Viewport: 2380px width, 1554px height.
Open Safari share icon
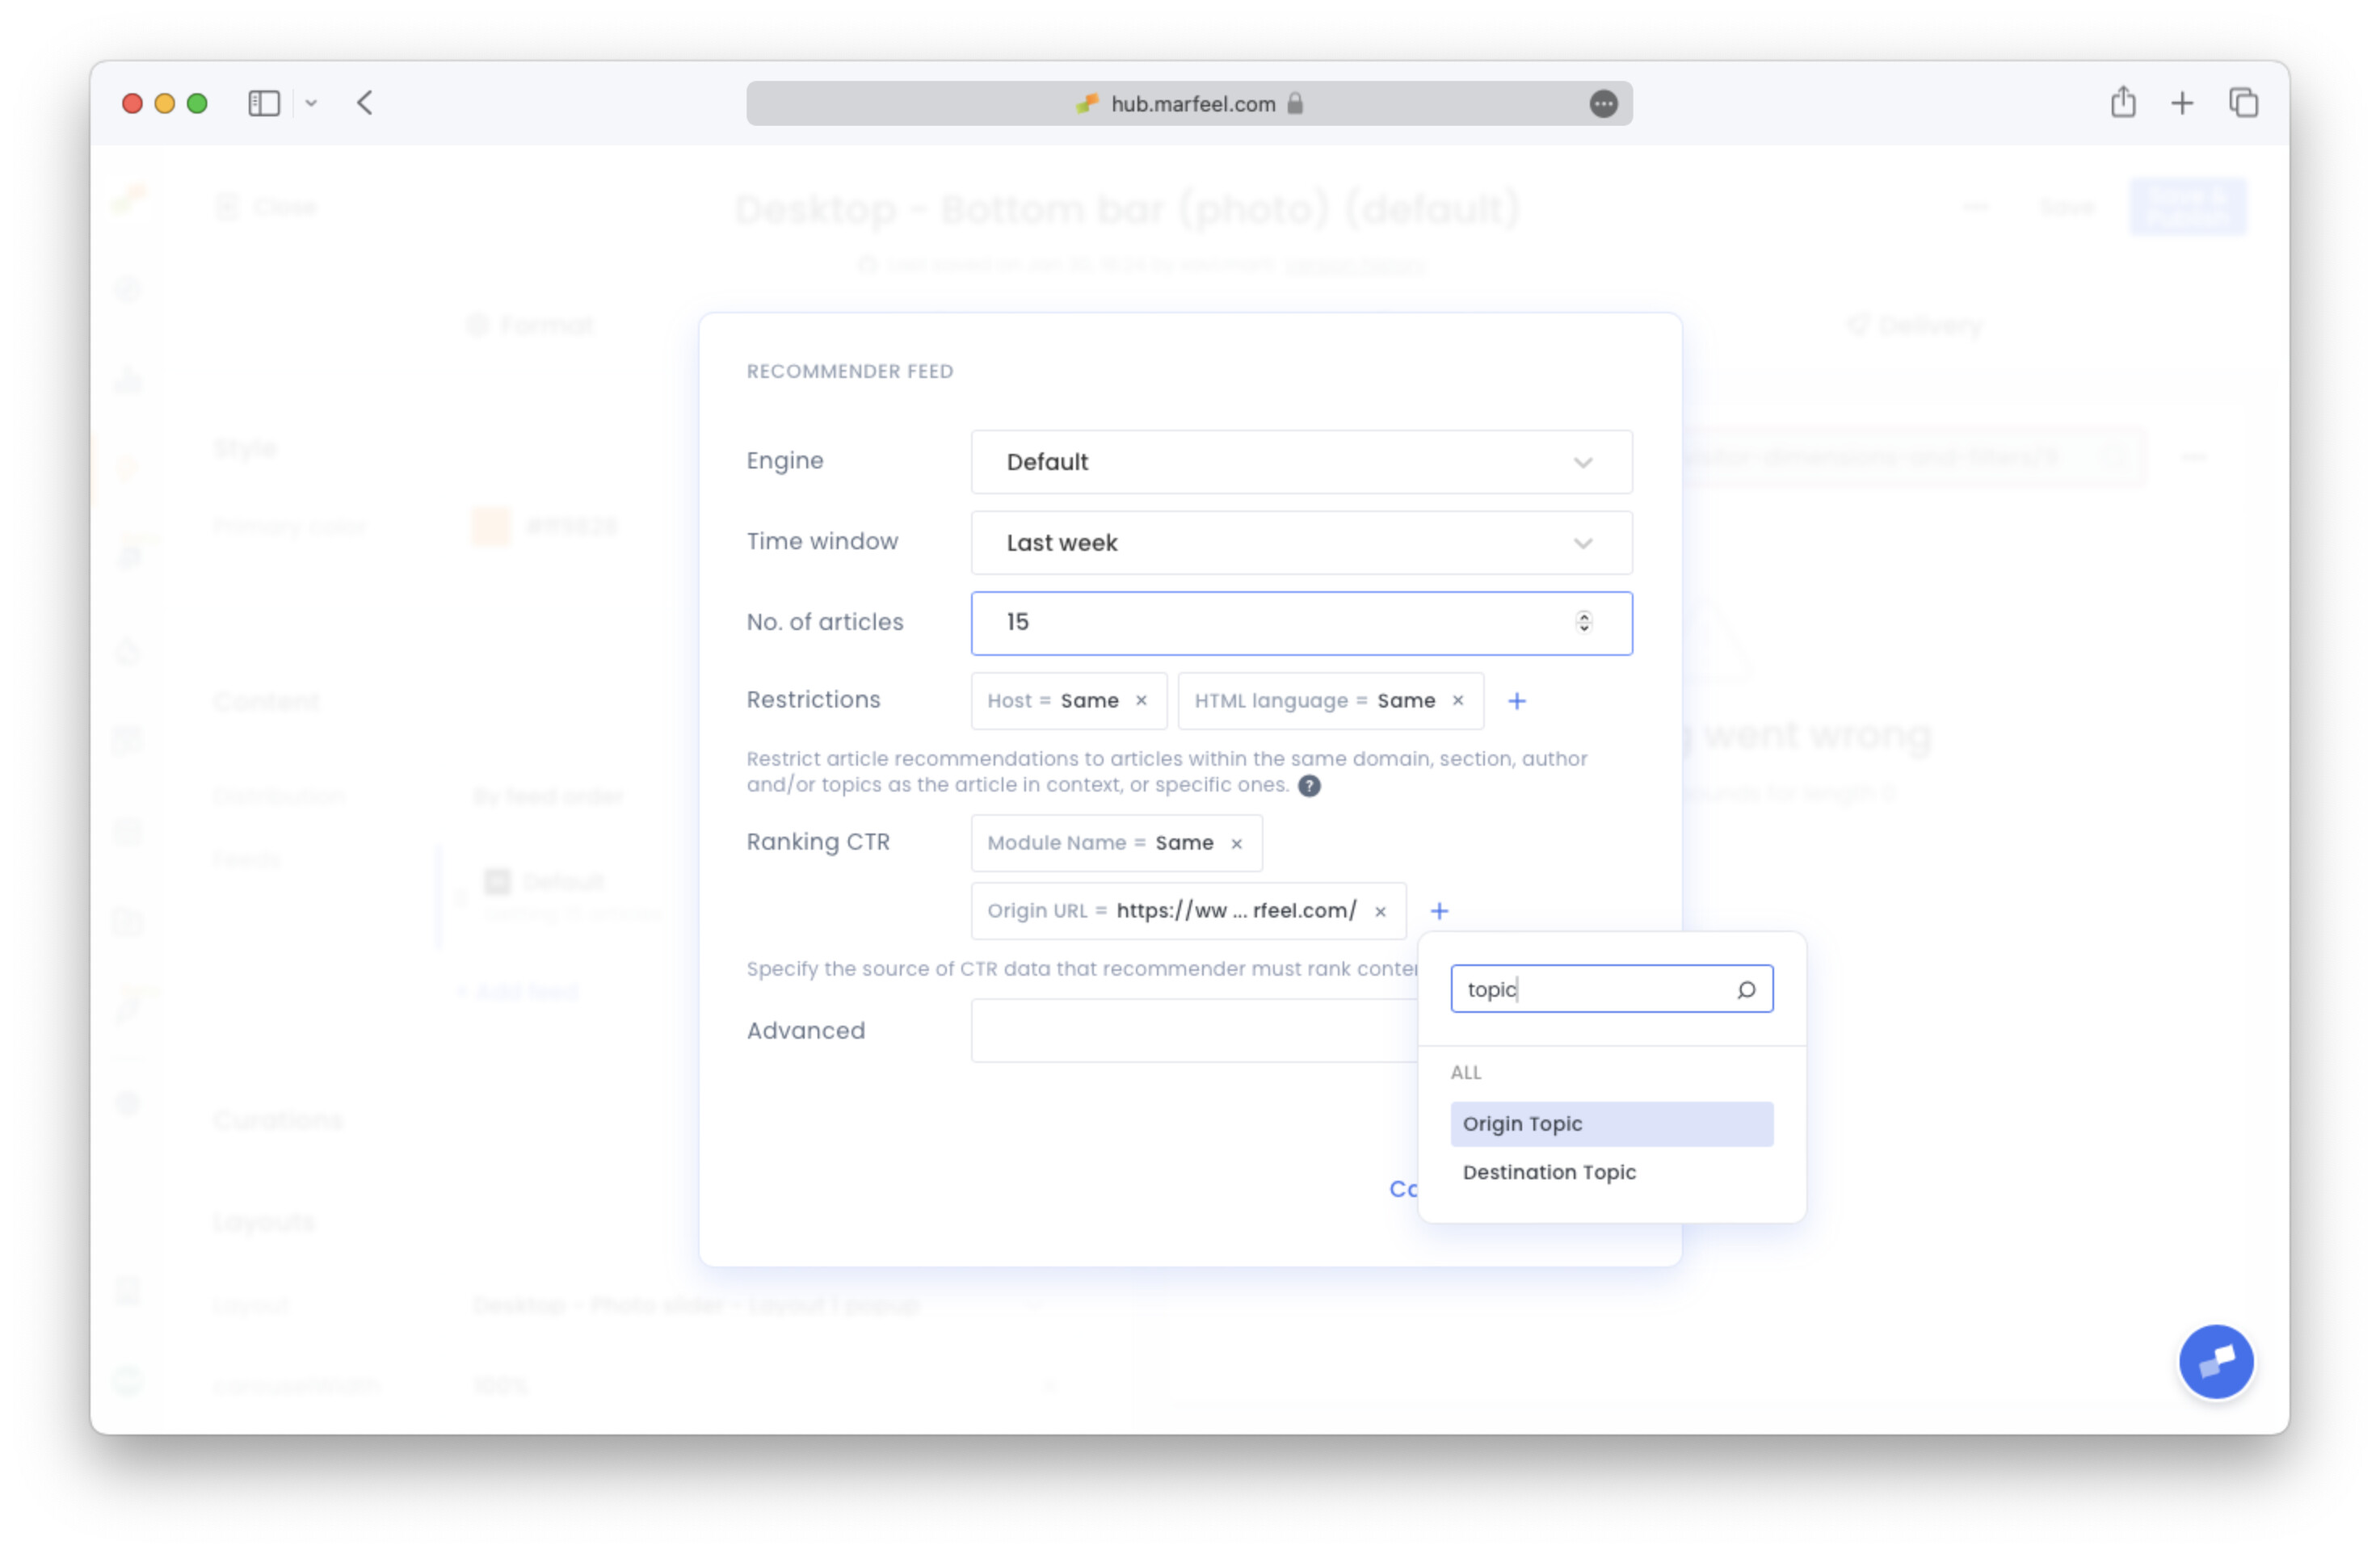tap(2123, 103)
